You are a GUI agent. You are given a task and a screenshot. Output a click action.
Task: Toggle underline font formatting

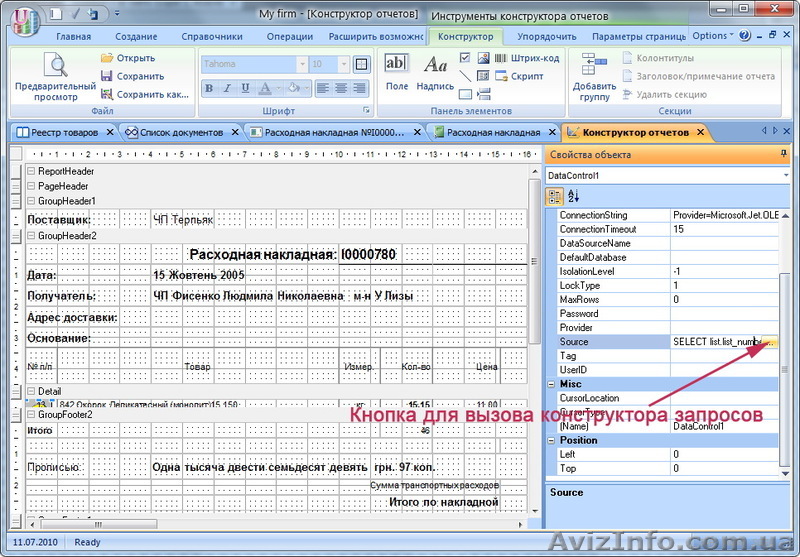(243, 88)
